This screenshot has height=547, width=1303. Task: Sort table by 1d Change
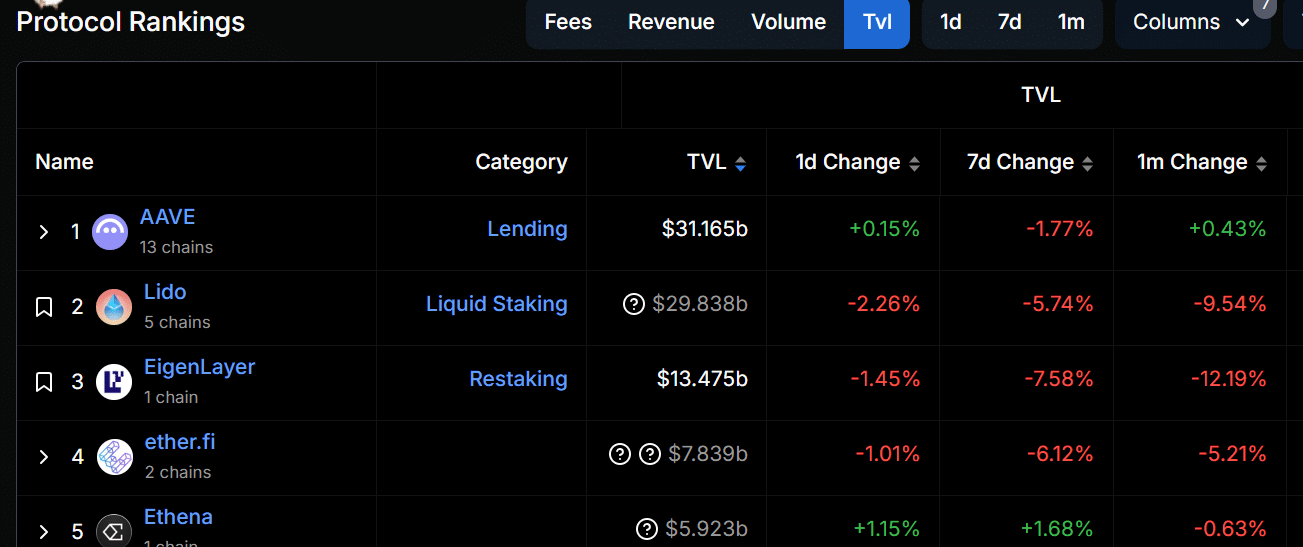tap(914, 163)
